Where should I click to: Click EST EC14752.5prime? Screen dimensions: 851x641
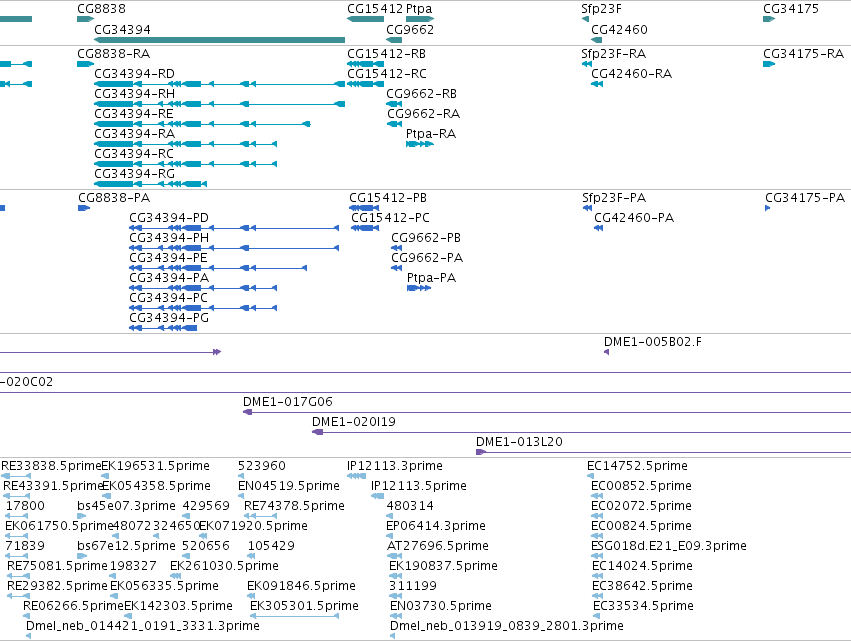(x=637, y=466)
